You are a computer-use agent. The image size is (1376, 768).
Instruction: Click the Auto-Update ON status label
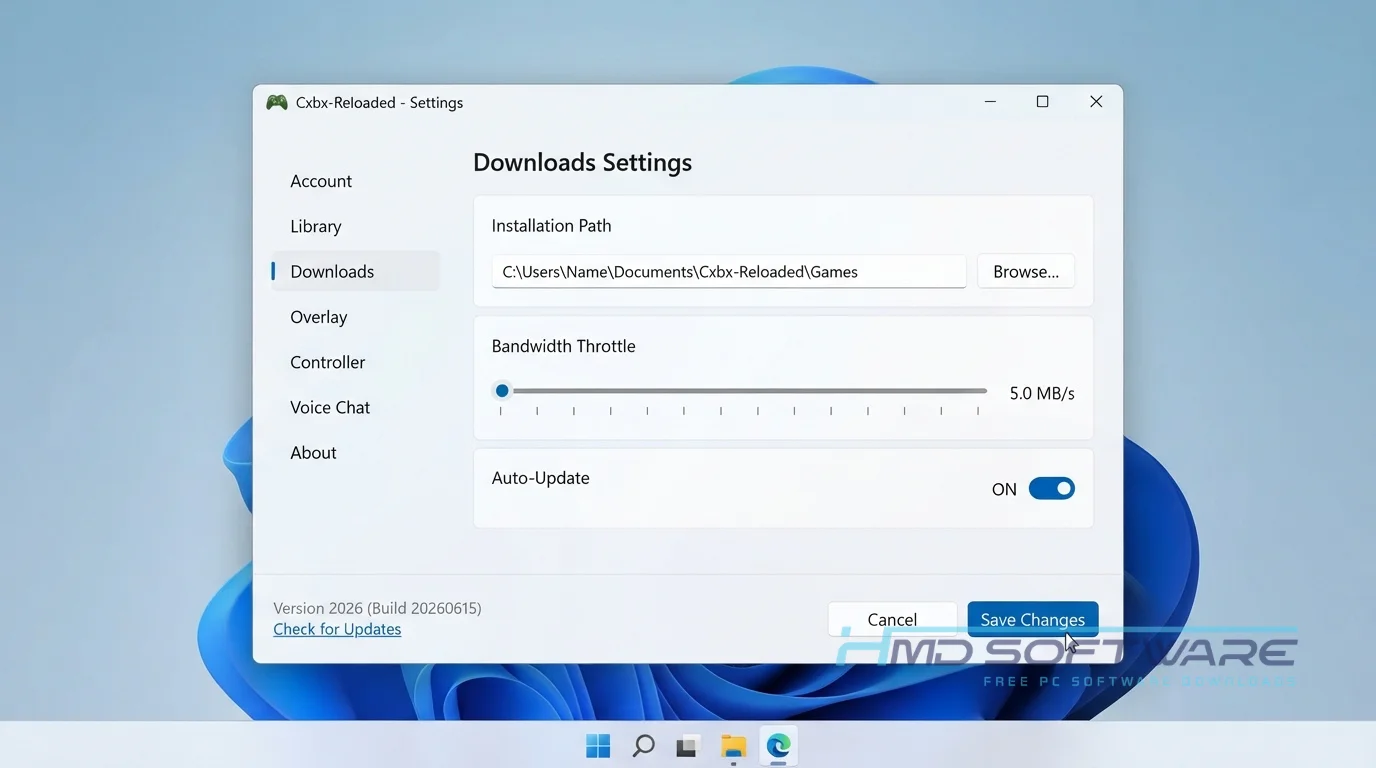pyautogui.click(x=1004, y=489)
